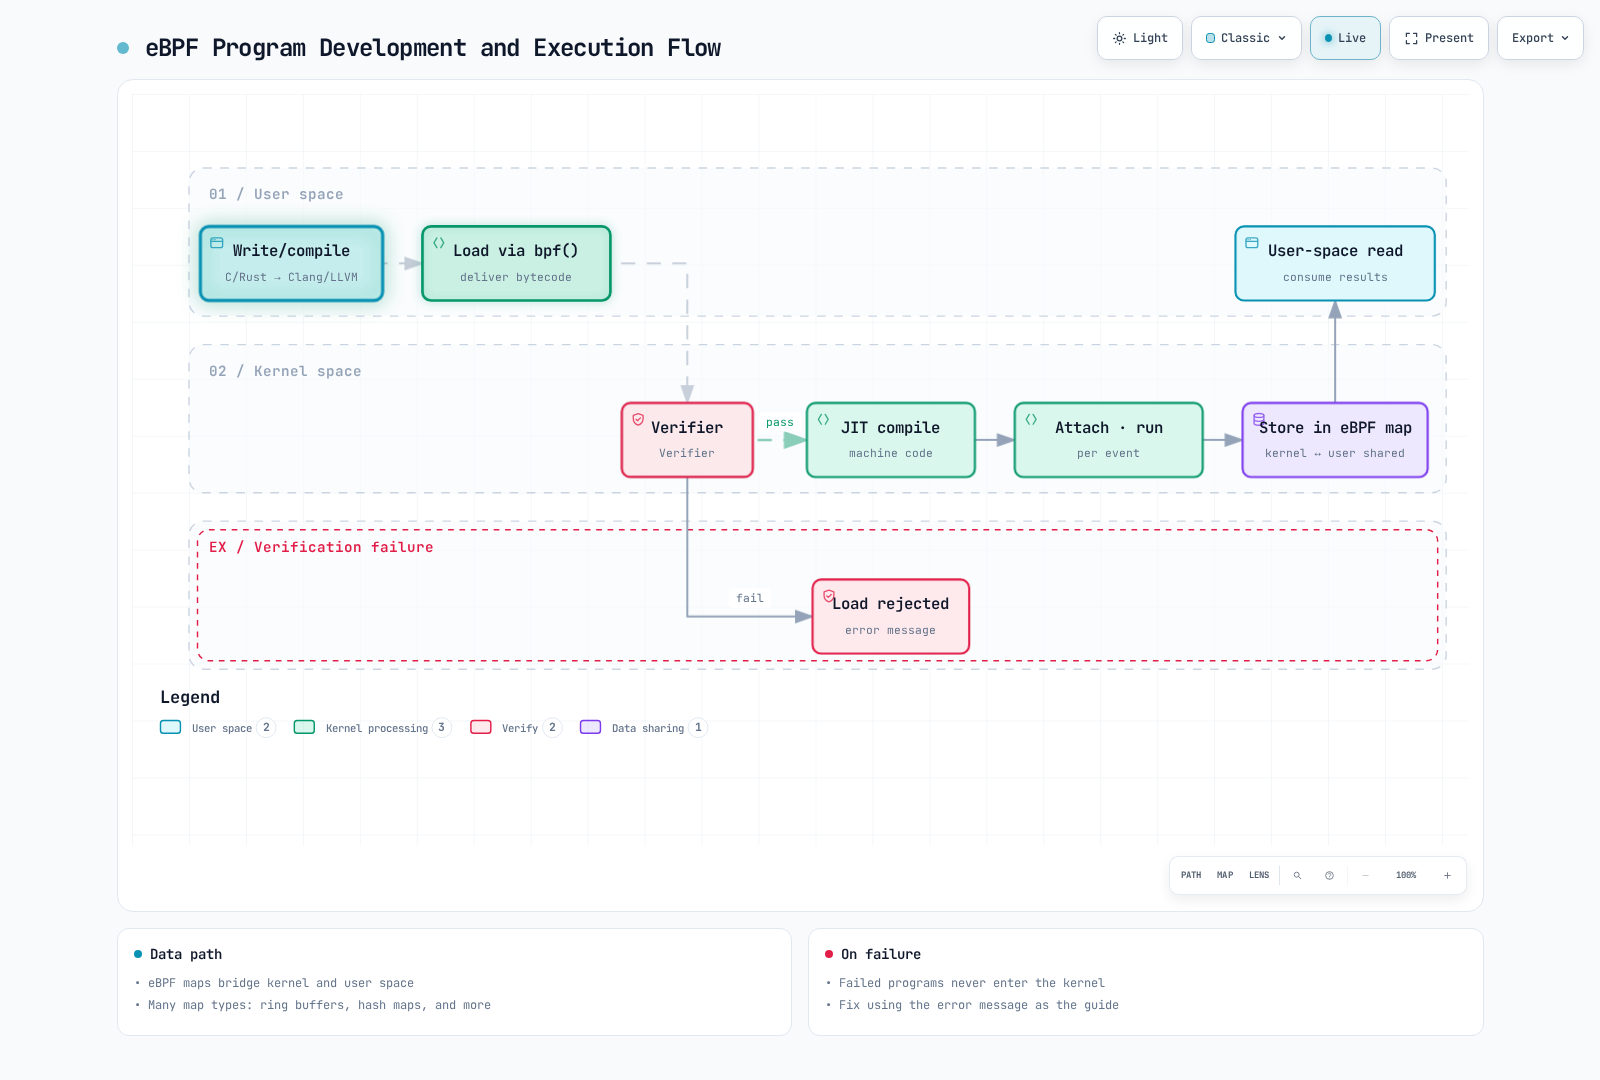
Task: Zoom out with the minus icon
Action: point(1365,875)
